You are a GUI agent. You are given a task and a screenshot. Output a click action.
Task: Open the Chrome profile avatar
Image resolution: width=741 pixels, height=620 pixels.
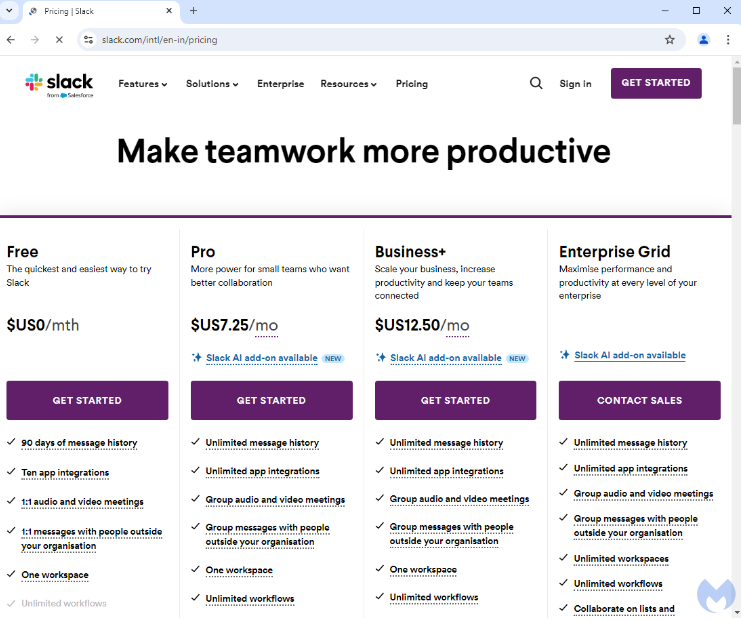(x=704, y=40)
